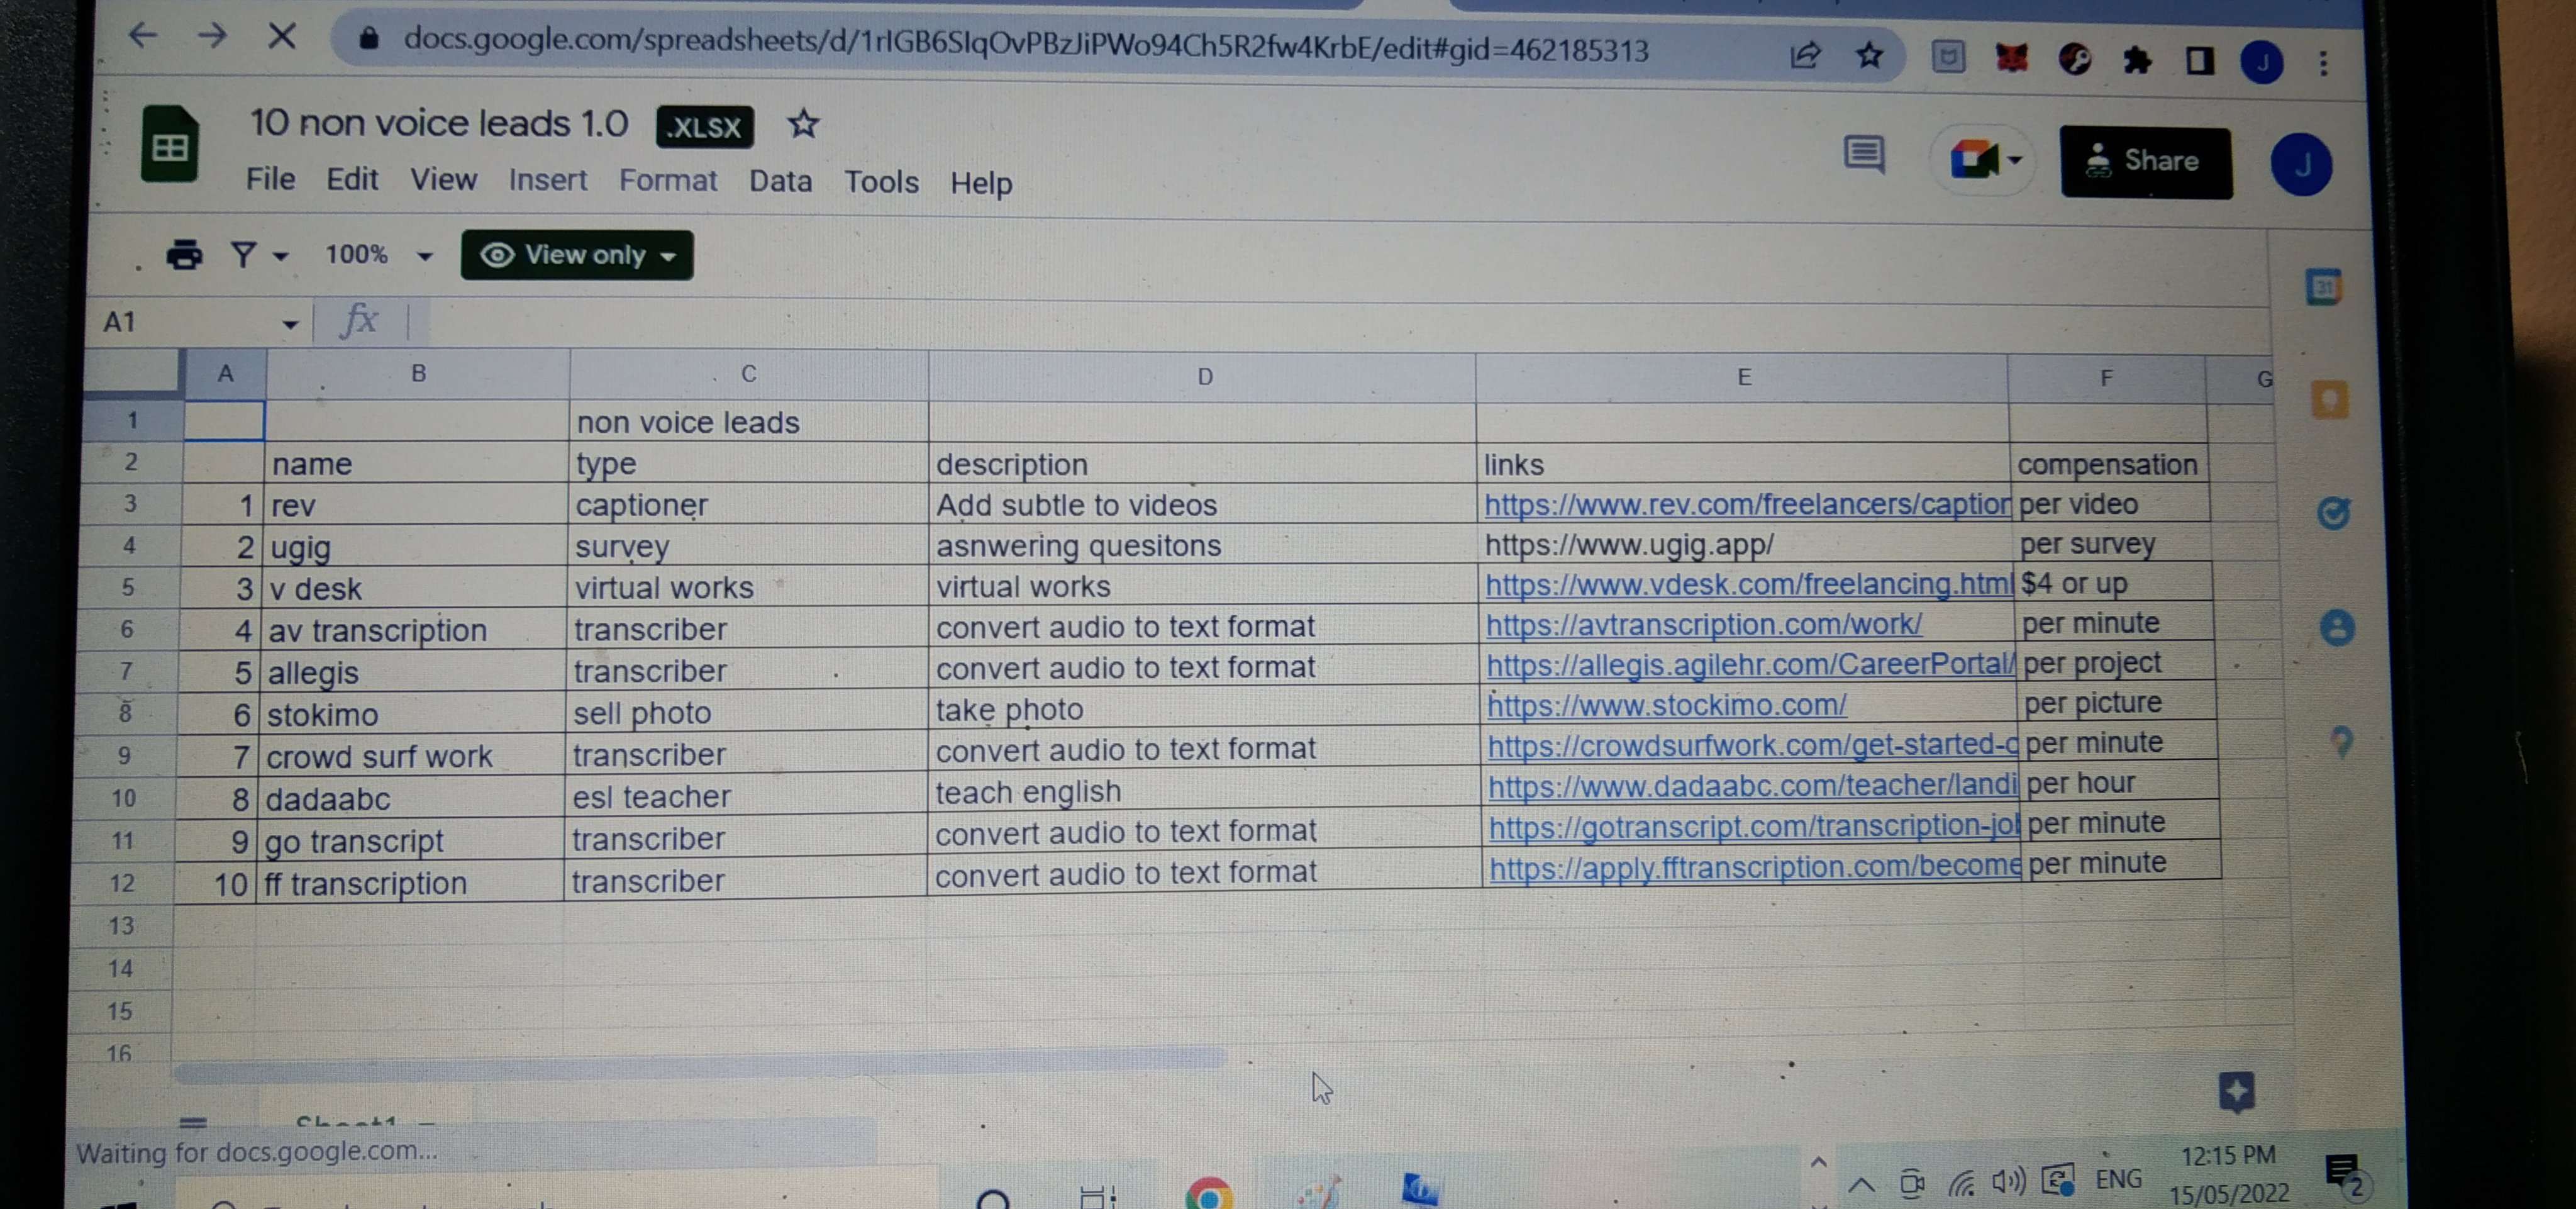
Task: Open the Calendar side panel icon
Action: click(2324, 288)
